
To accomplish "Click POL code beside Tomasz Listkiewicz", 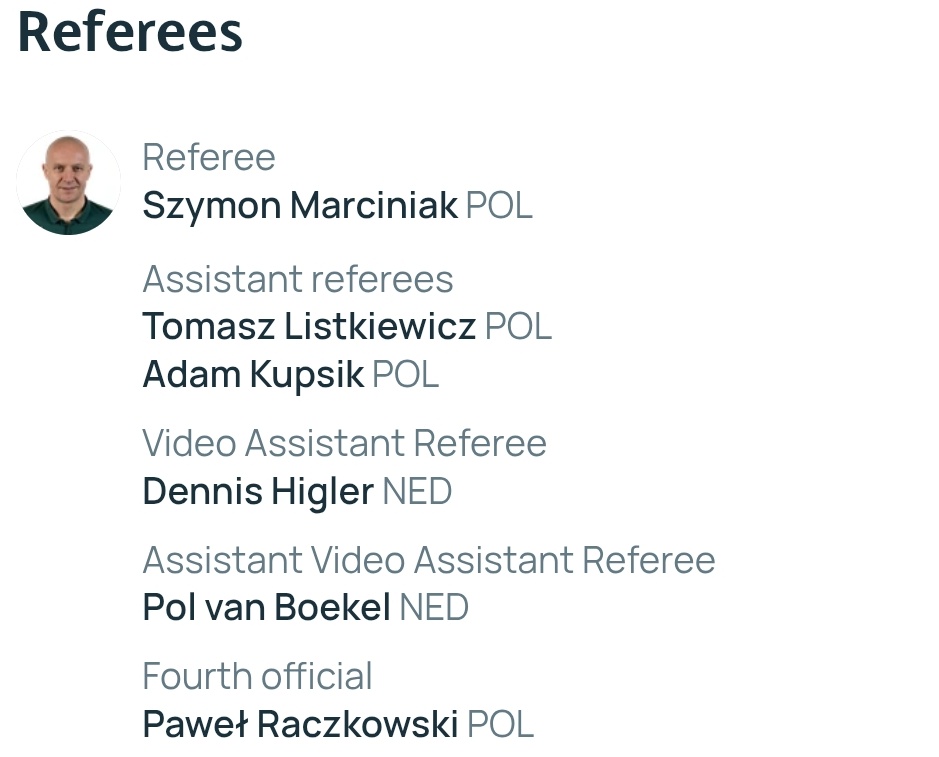I will coord(518,327).
